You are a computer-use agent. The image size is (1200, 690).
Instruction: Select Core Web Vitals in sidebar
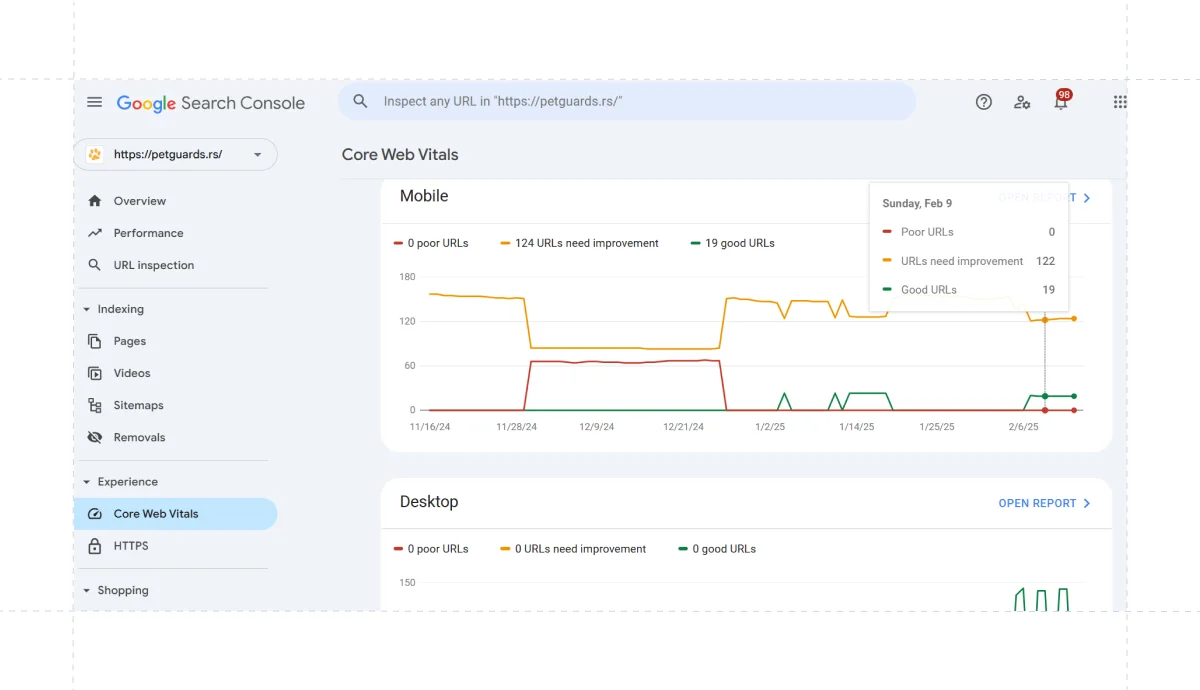coord(175,514)
